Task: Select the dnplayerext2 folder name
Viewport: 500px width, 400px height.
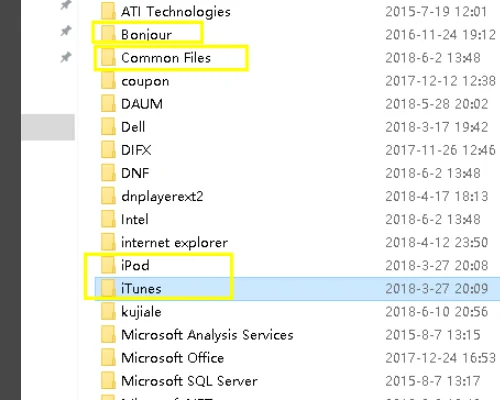Action: point(162,196)
